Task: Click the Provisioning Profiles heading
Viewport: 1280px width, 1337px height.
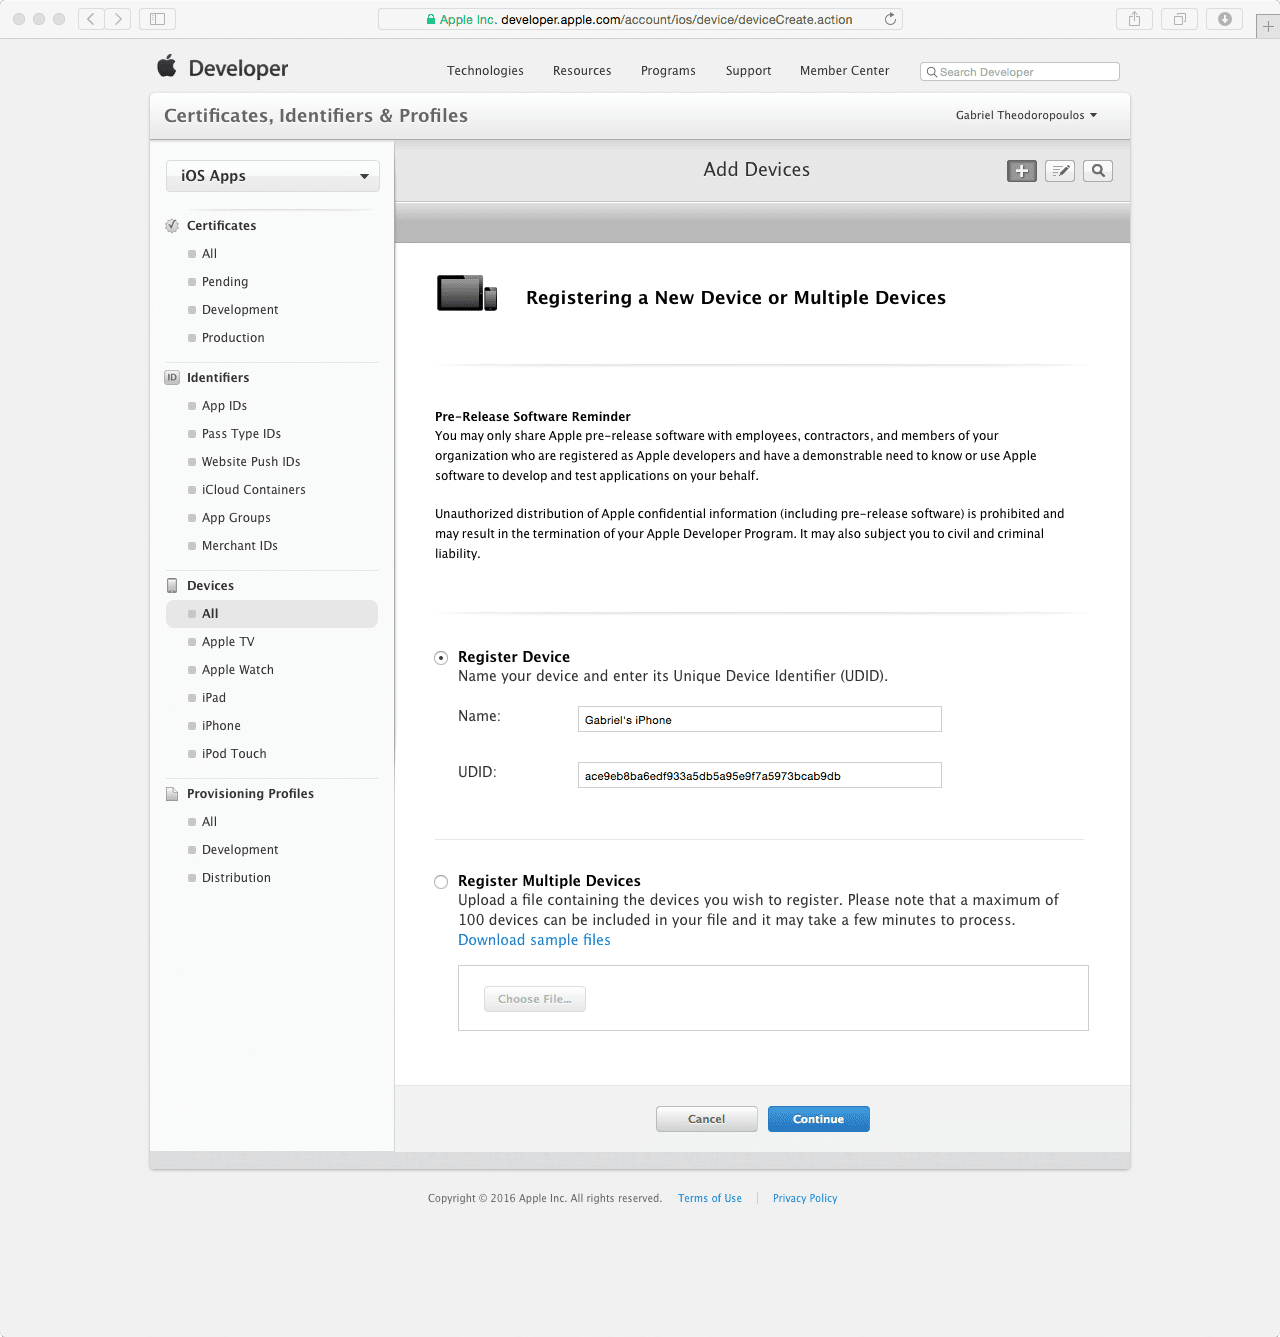Action: click(x=250, y=794)
